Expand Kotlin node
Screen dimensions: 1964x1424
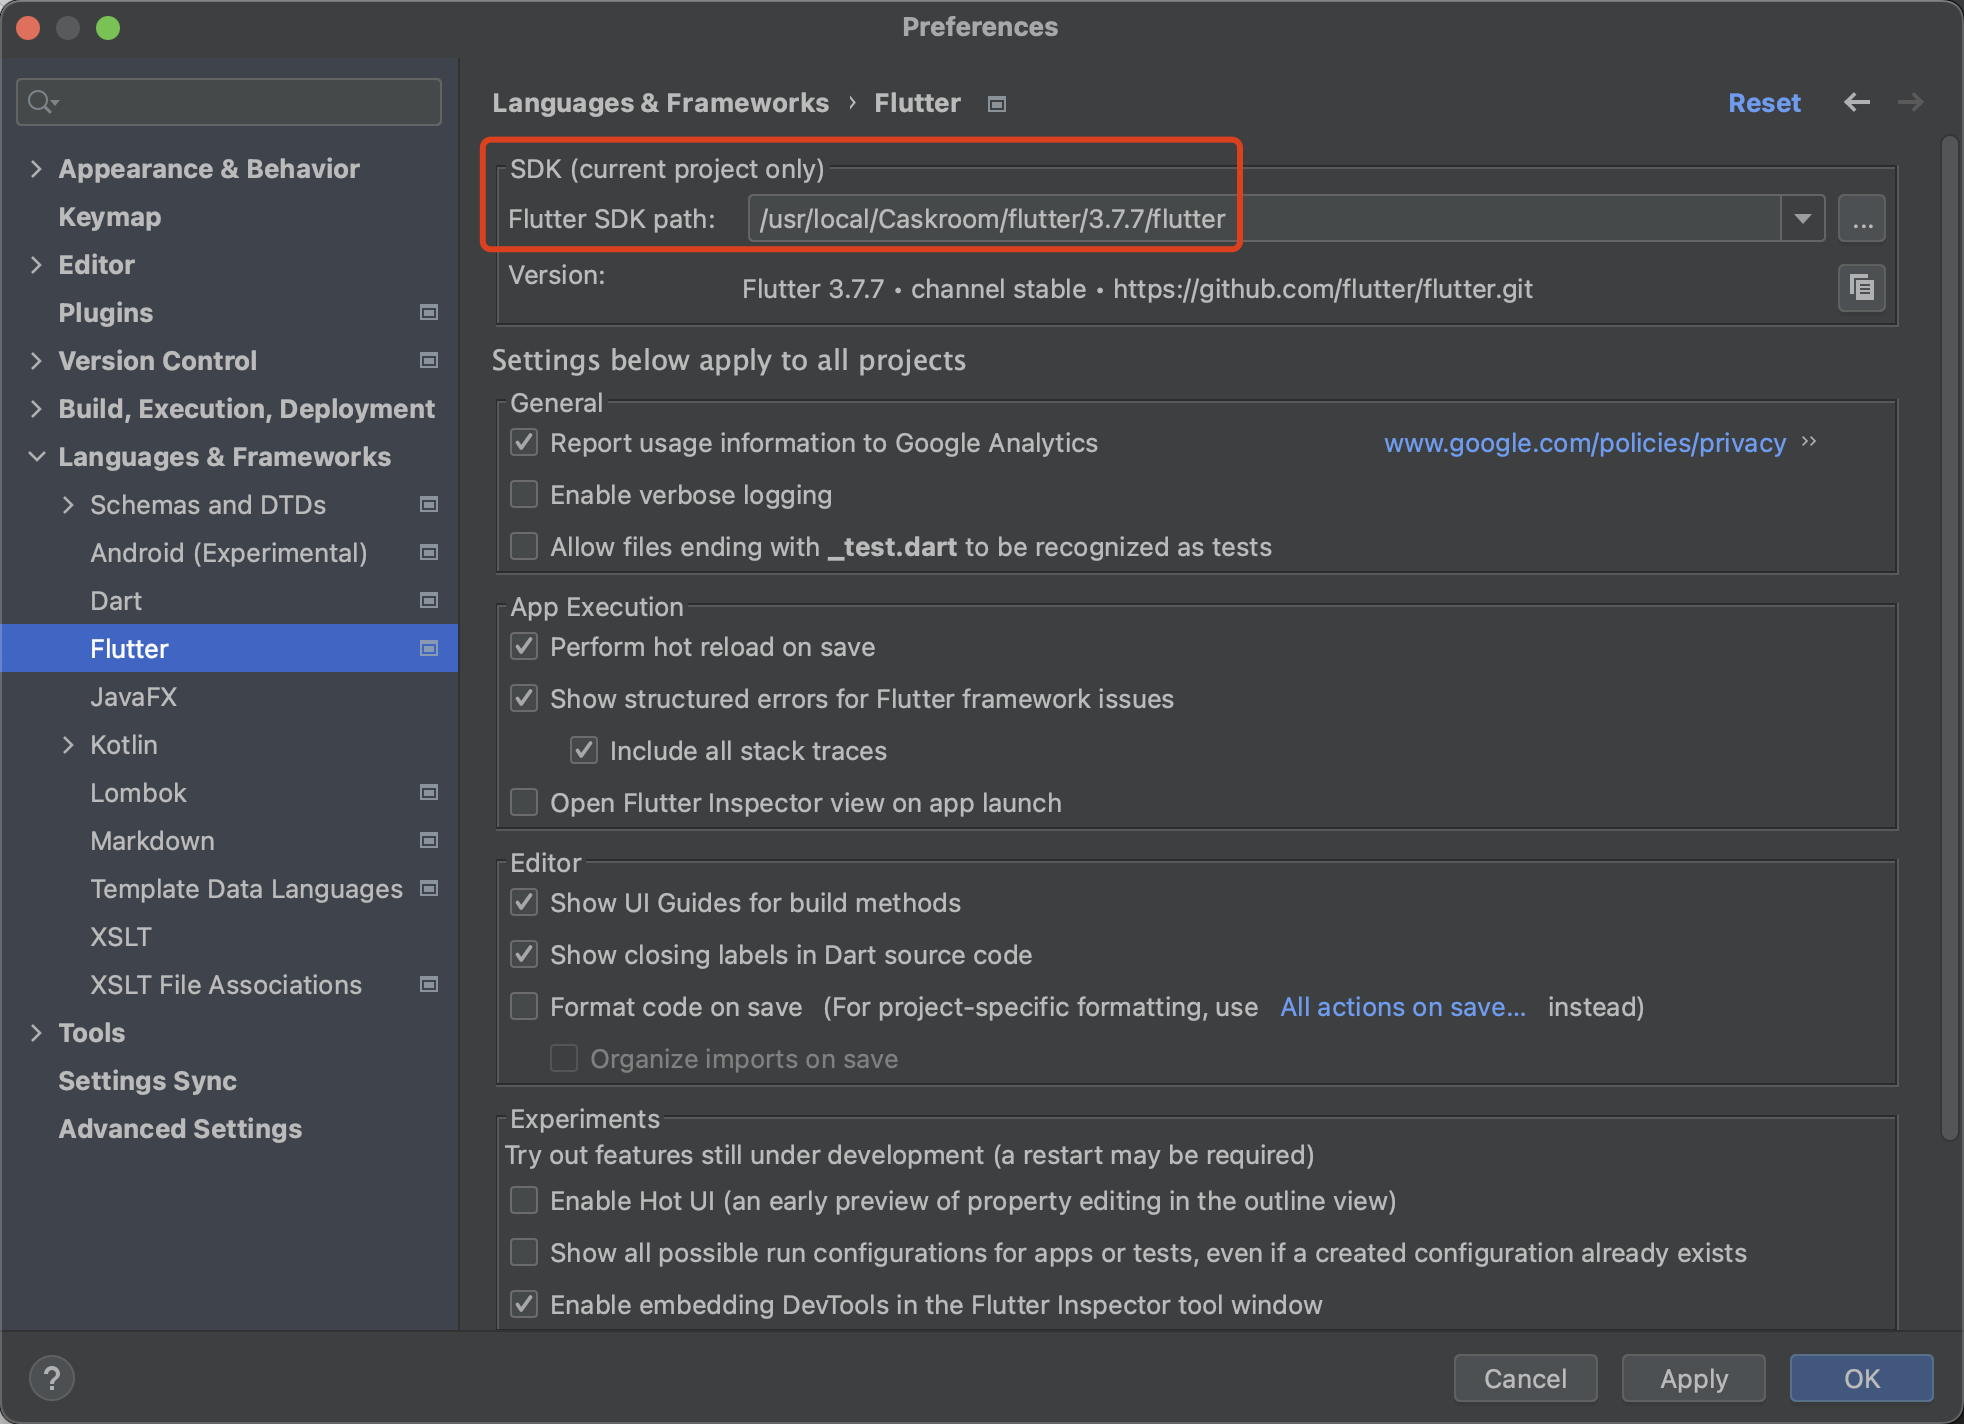tap(68, 745)
